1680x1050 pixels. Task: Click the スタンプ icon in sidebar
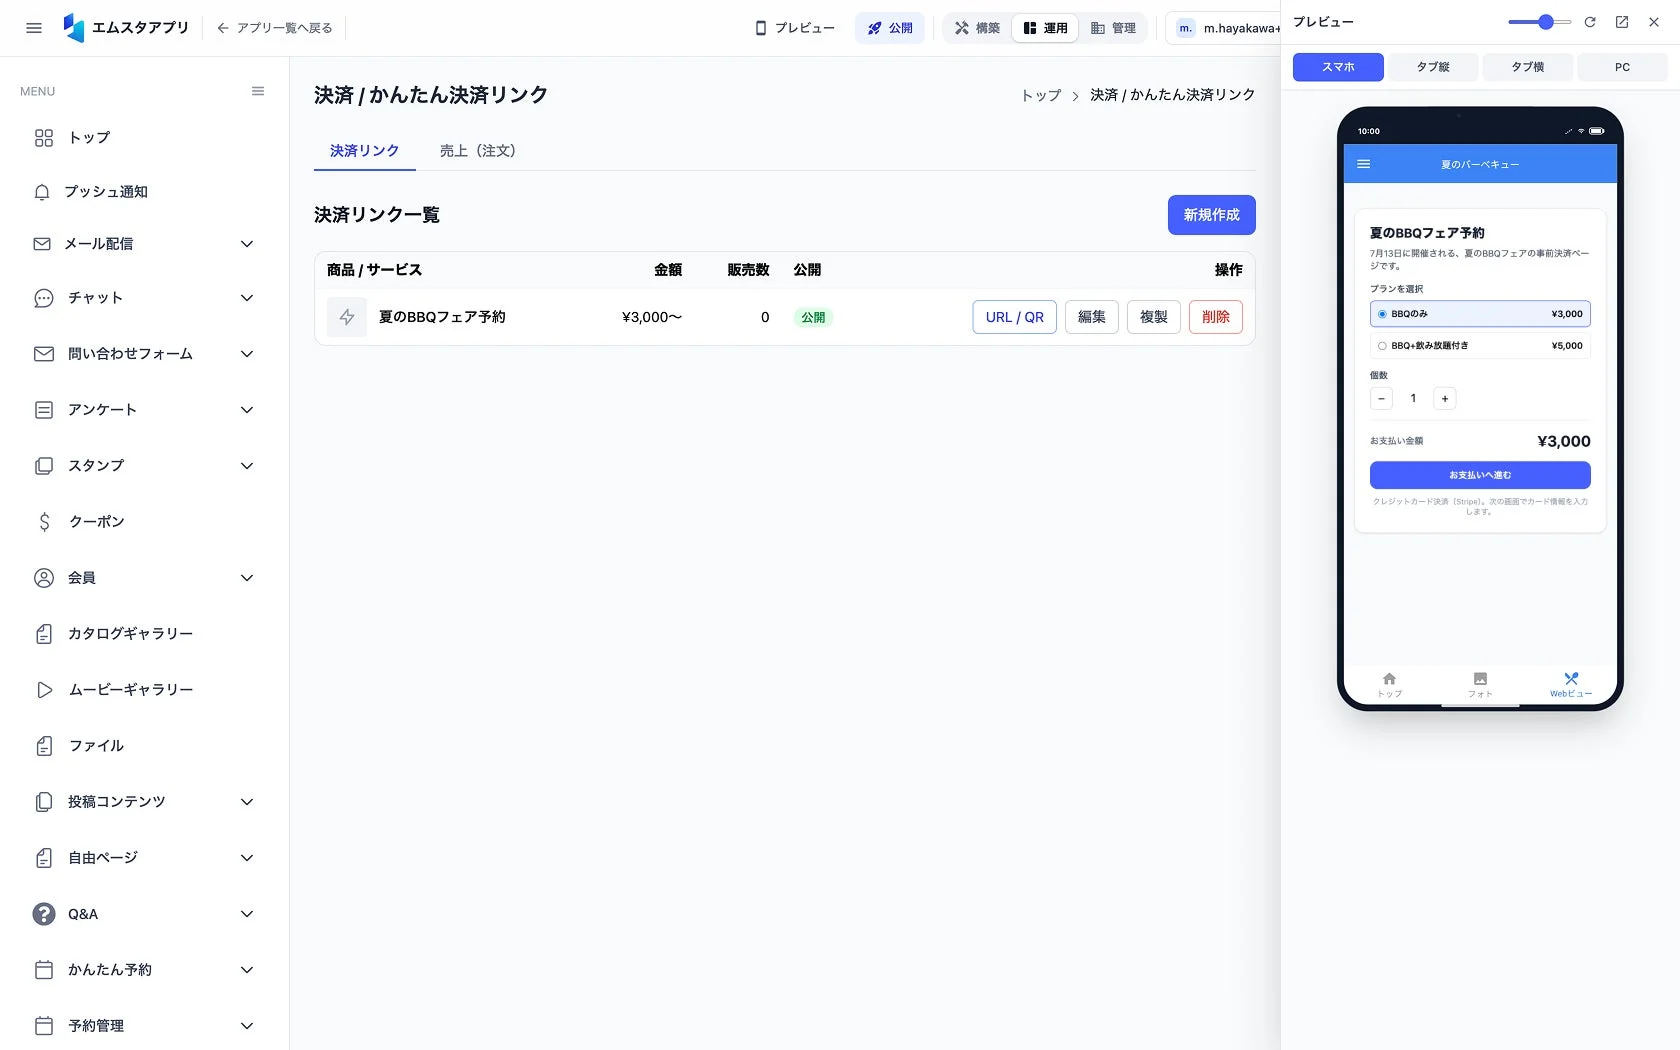click(x=44, y=466)
